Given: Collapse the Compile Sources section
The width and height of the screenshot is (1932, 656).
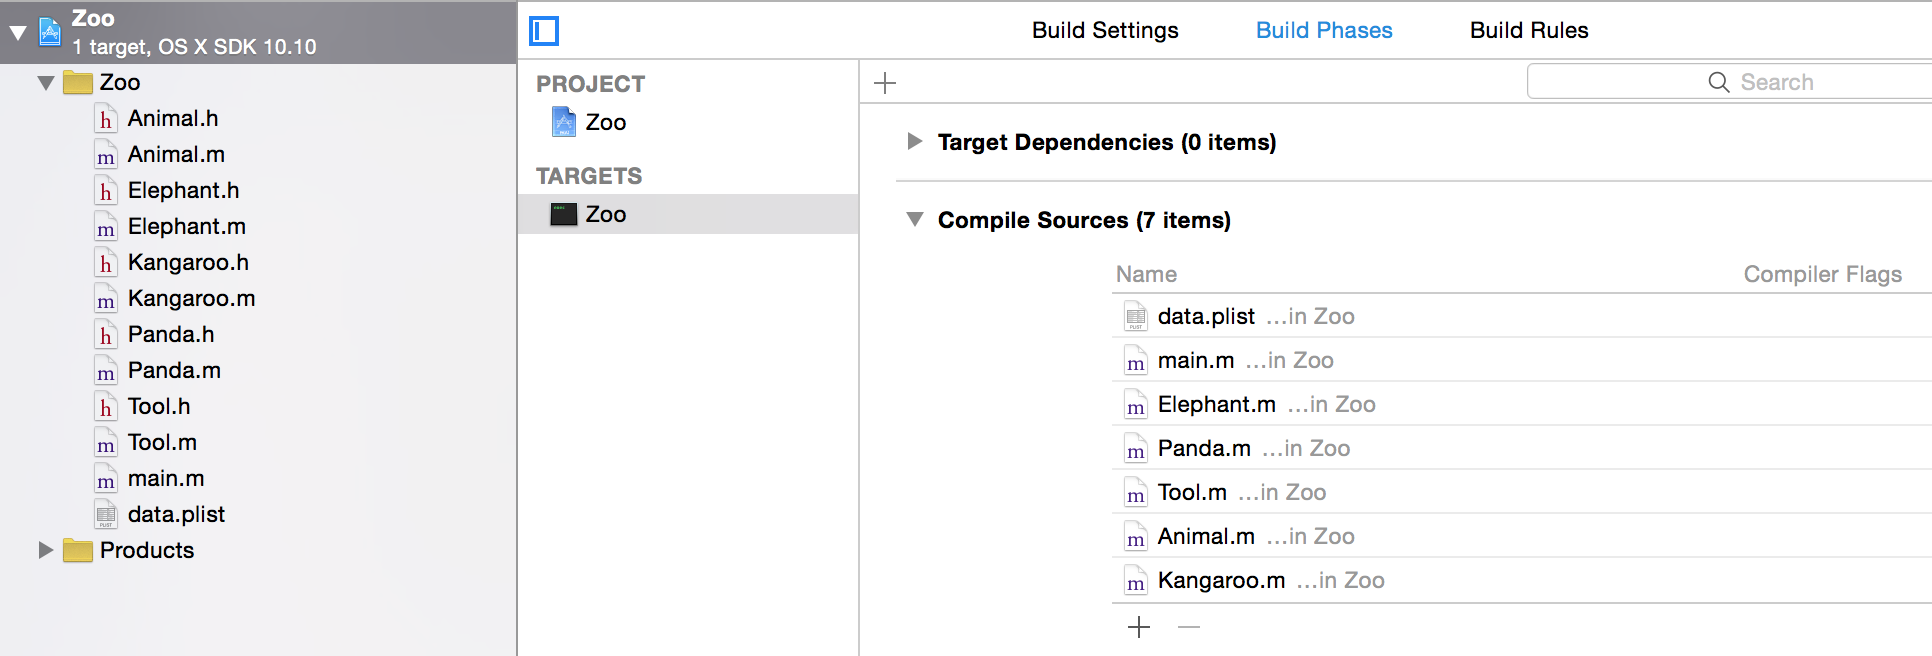Looking at the screenshot, I should [x=914, y=219].
